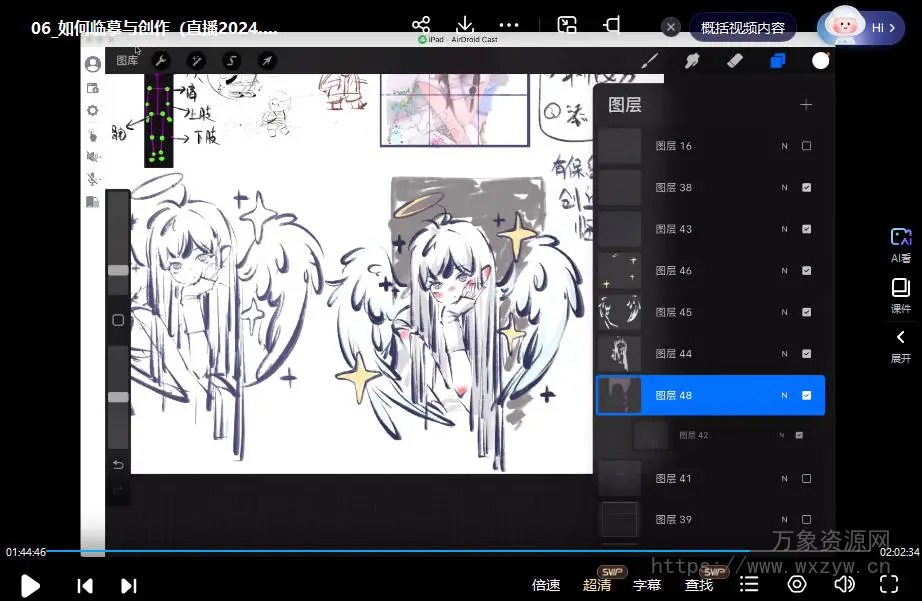Select the Procreate brush tool
Image resolution: width=922 pixels, height=601 pixels.
pos(650,61)
